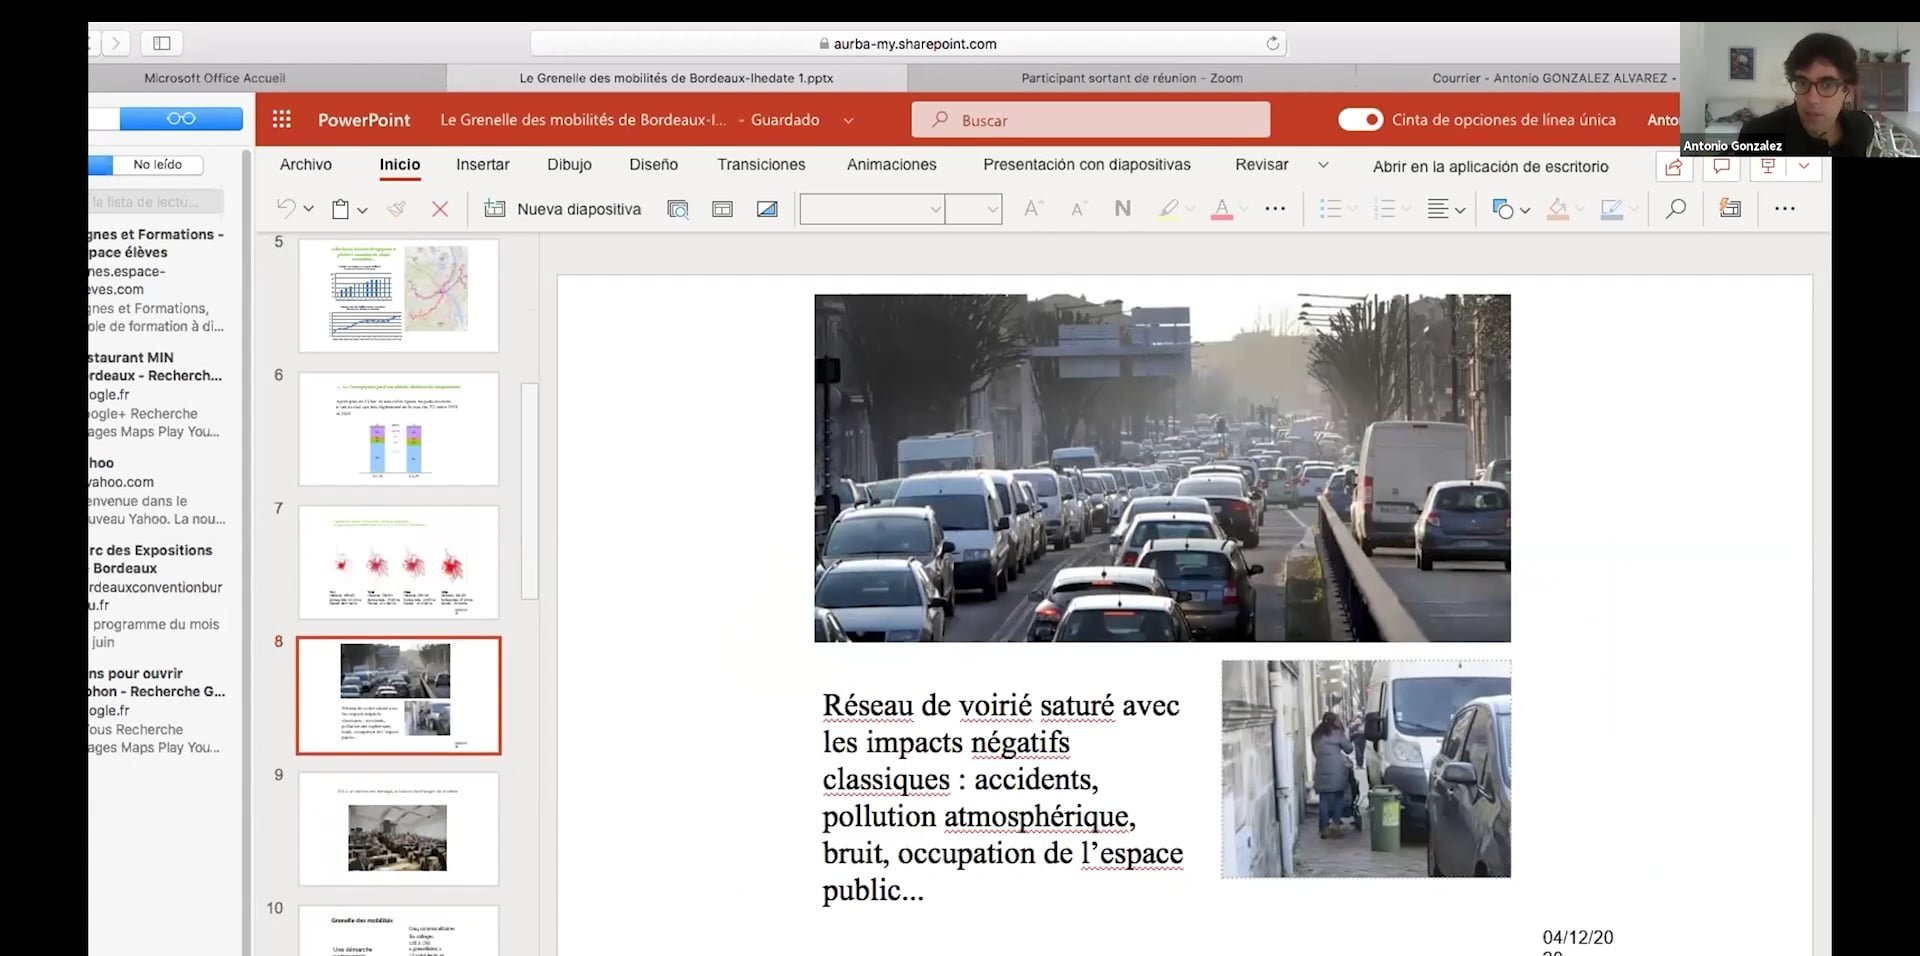Click the slide background format icon
Screen dimensions: 1920x956
[767, 209]
